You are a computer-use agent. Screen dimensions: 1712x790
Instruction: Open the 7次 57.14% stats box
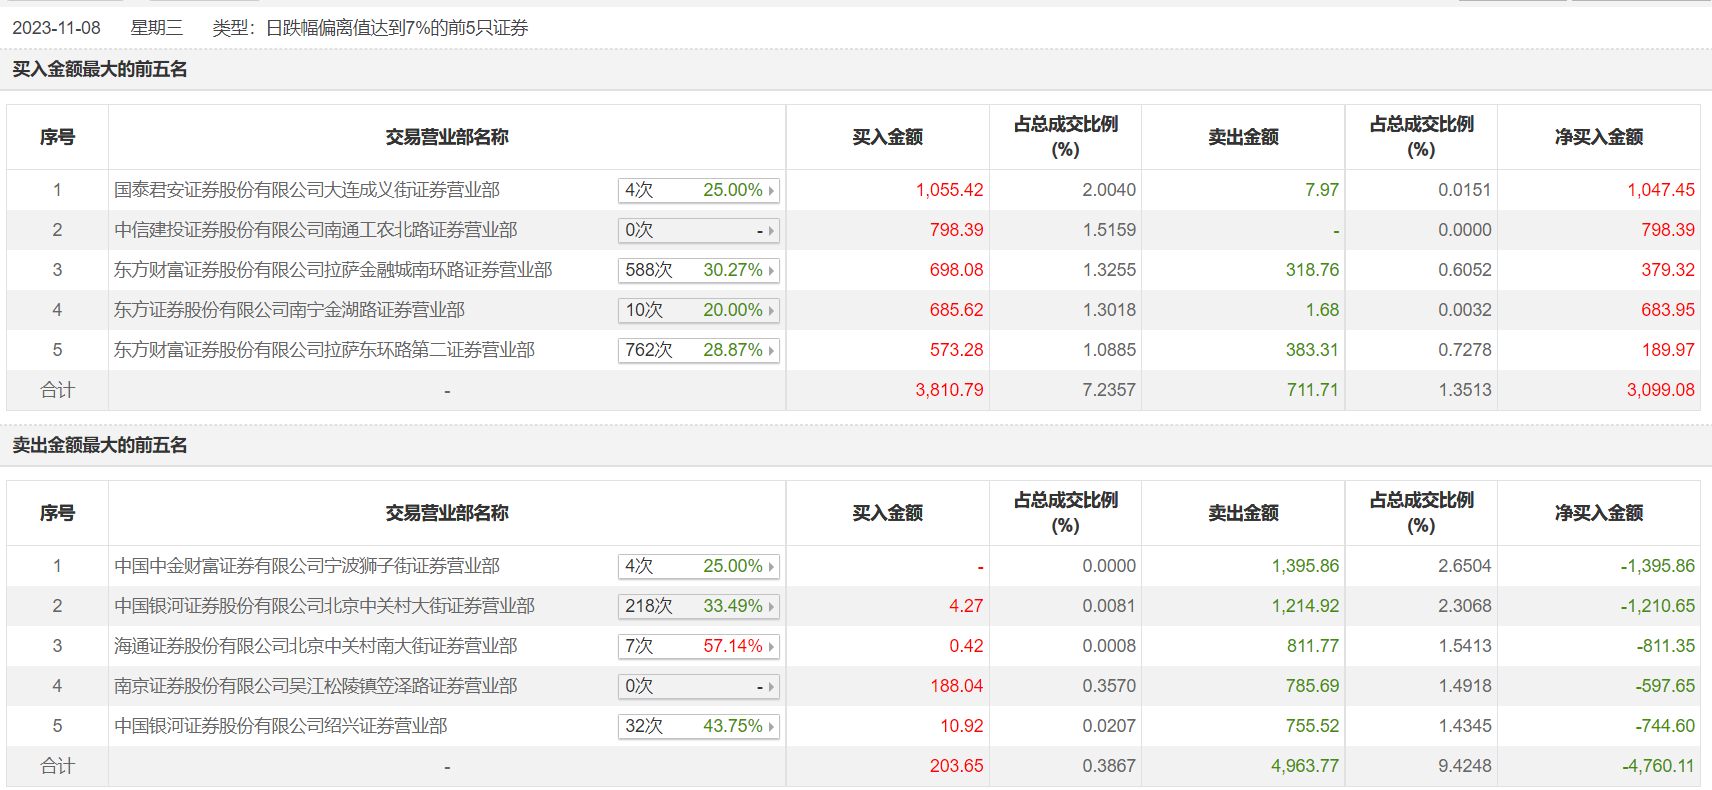click(x=698, y=646)
